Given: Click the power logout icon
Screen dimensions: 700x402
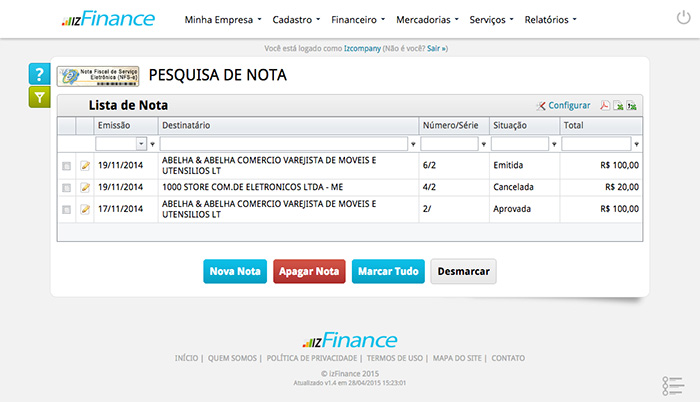Looking at the screenshot, I should (683, 18).
